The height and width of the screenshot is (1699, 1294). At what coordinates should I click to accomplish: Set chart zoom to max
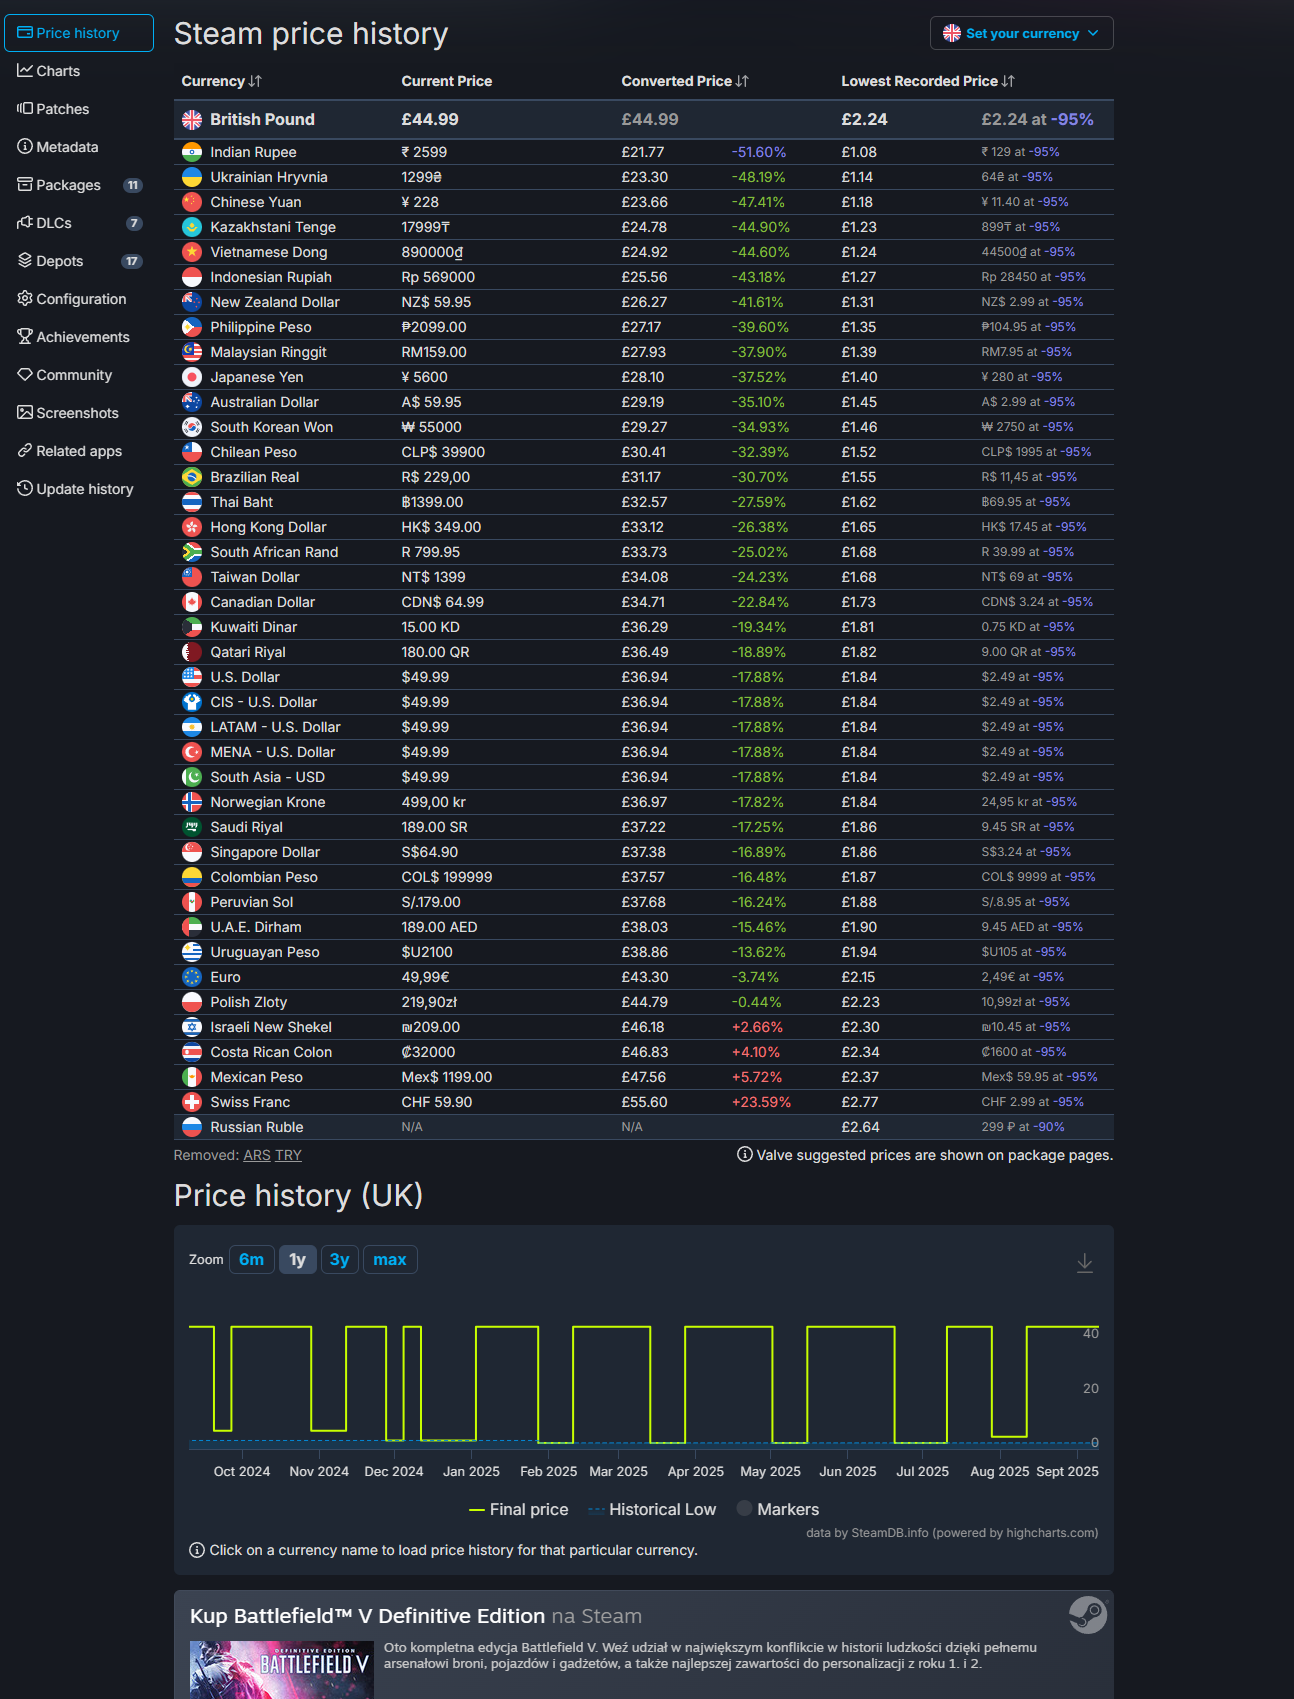pyautogui.click(x=390, y=1260)
